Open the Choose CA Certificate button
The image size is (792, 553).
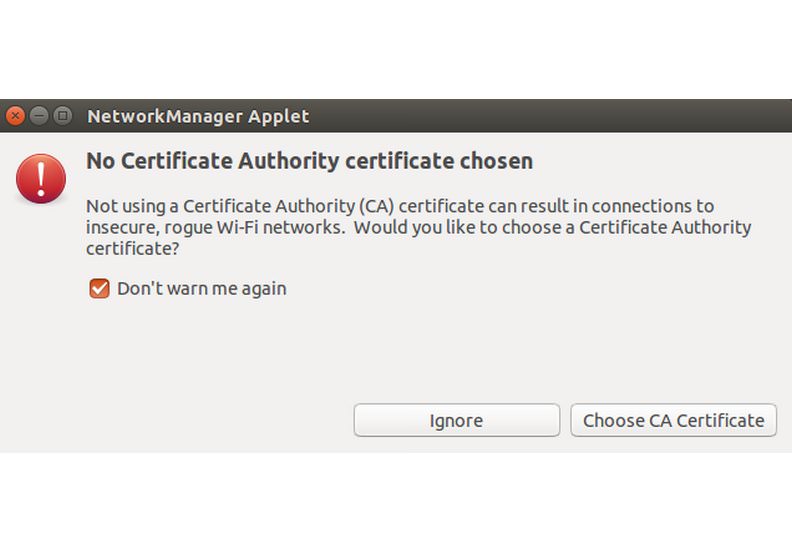(x=673, y=420)
